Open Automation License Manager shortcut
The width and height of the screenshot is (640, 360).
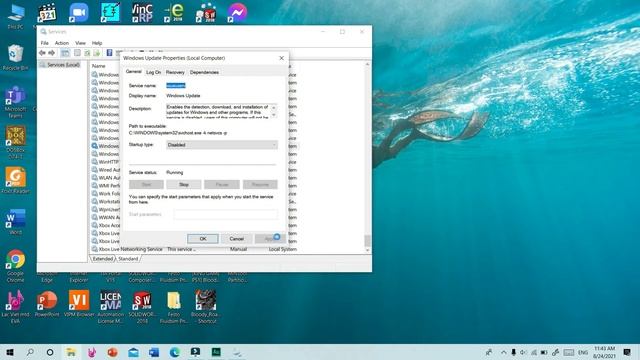pyautogui.click(x=111, y=307)
